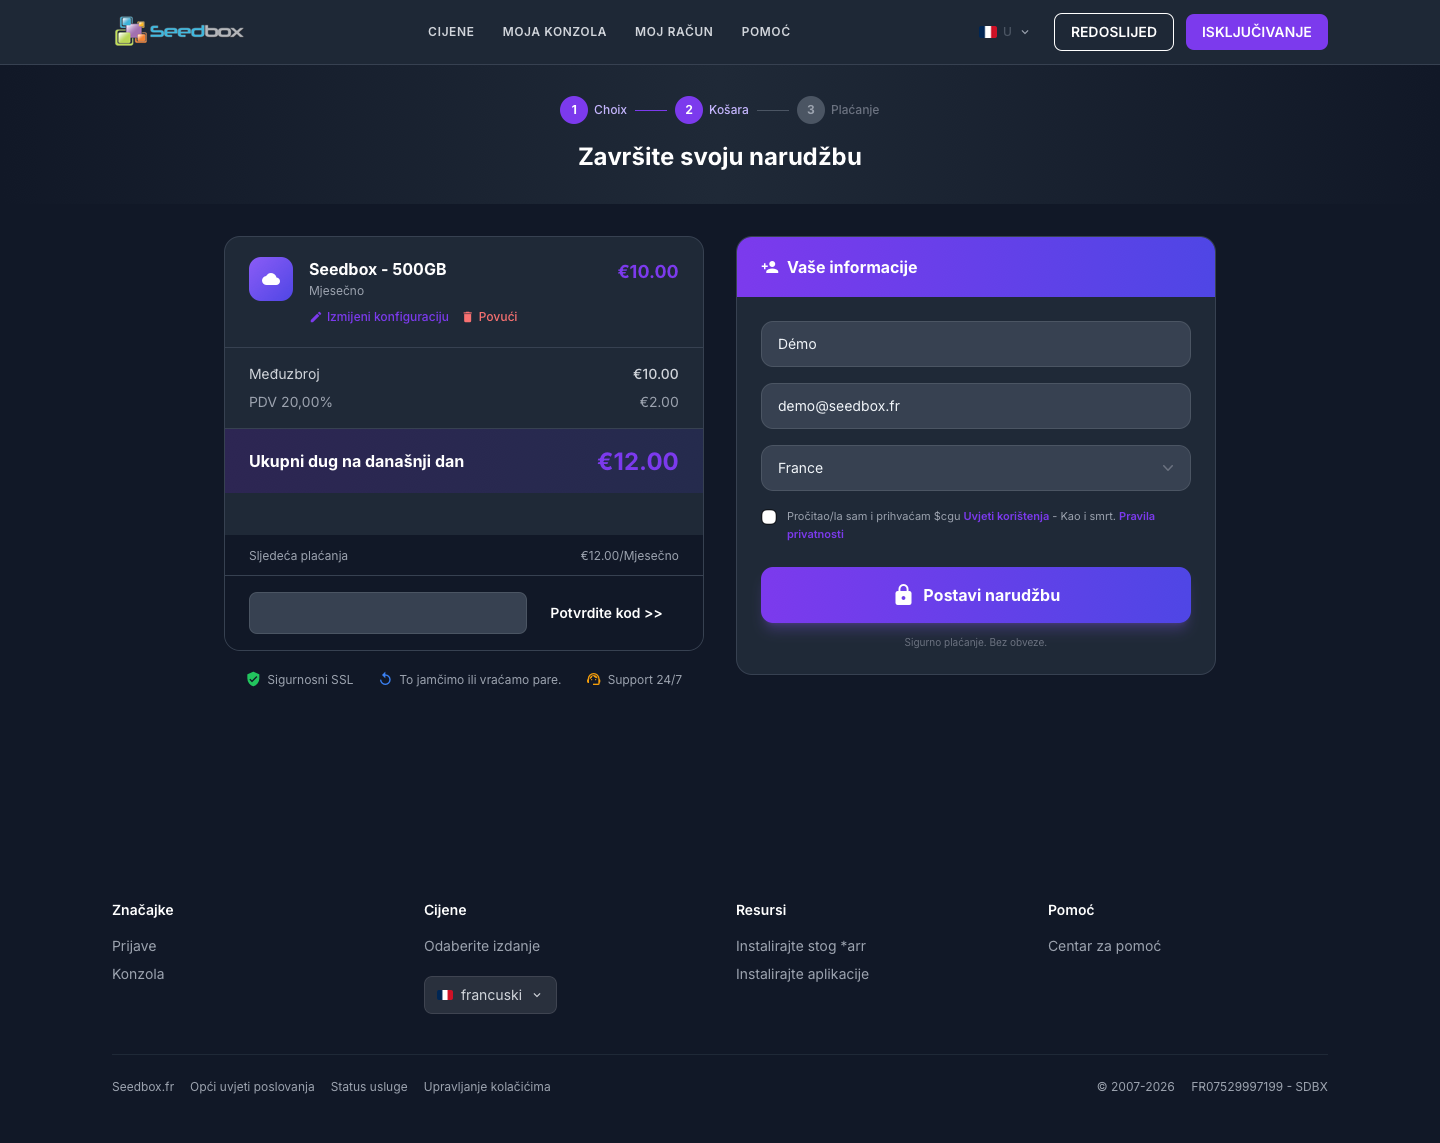
Task: Open Opći uvjeti poslovanja
Action: [x=252, y=1087]
